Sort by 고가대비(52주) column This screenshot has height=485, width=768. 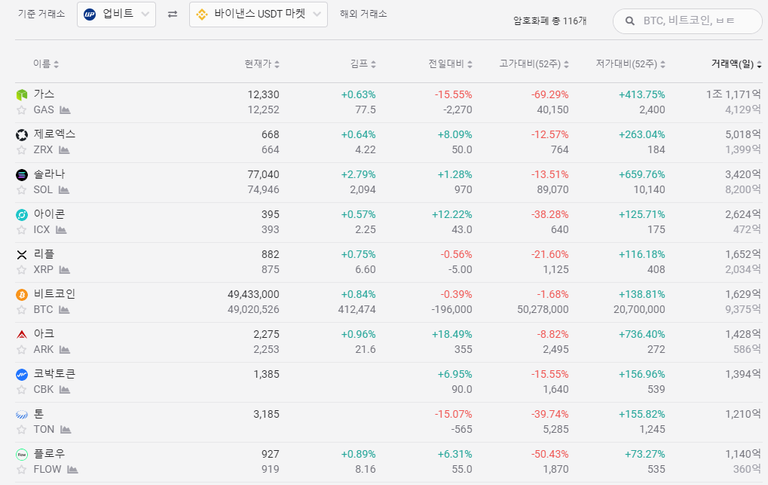coord(534,64)
